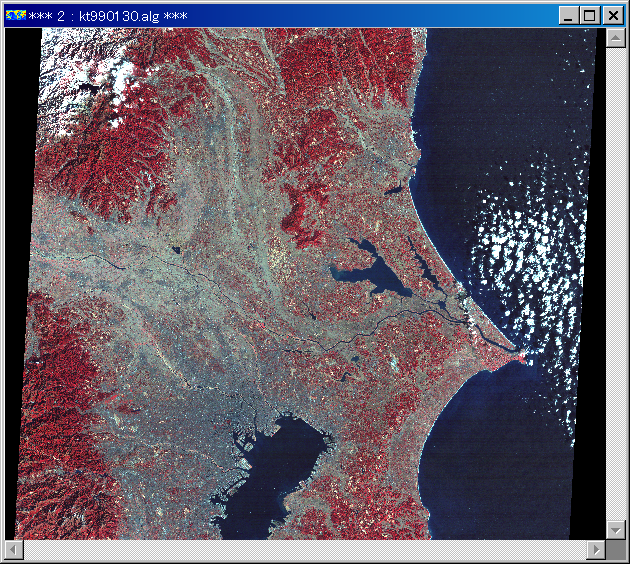Click the horizontal scrollbar right arrow
This screenshot has height=564, width=630.
[x=596, y=549]
